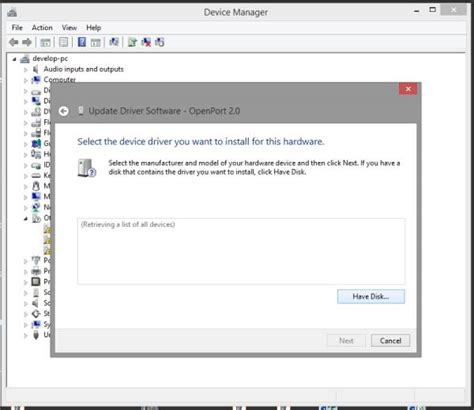The height and width of the screenshot is (410, 474).
Task: Expand the category starting with 'Sy'
Action: pyautogui.click(x=25, y=325)
